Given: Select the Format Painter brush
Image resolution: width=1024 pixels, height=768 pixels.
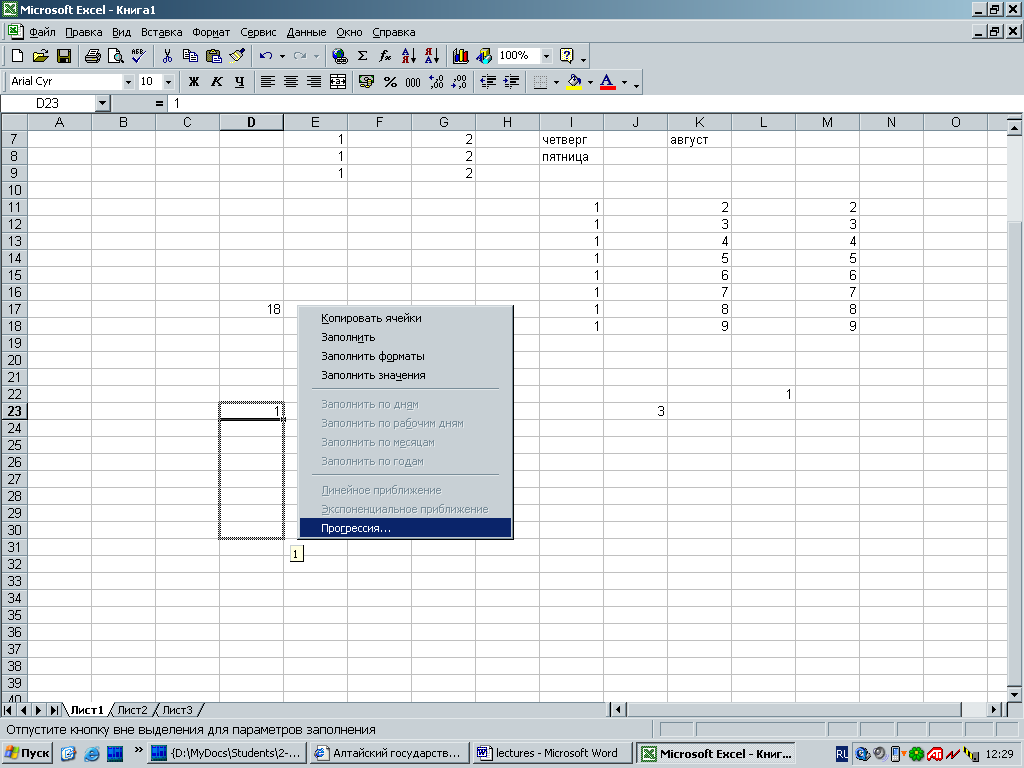Looking at the screenshot, I should tap(237, 56).
